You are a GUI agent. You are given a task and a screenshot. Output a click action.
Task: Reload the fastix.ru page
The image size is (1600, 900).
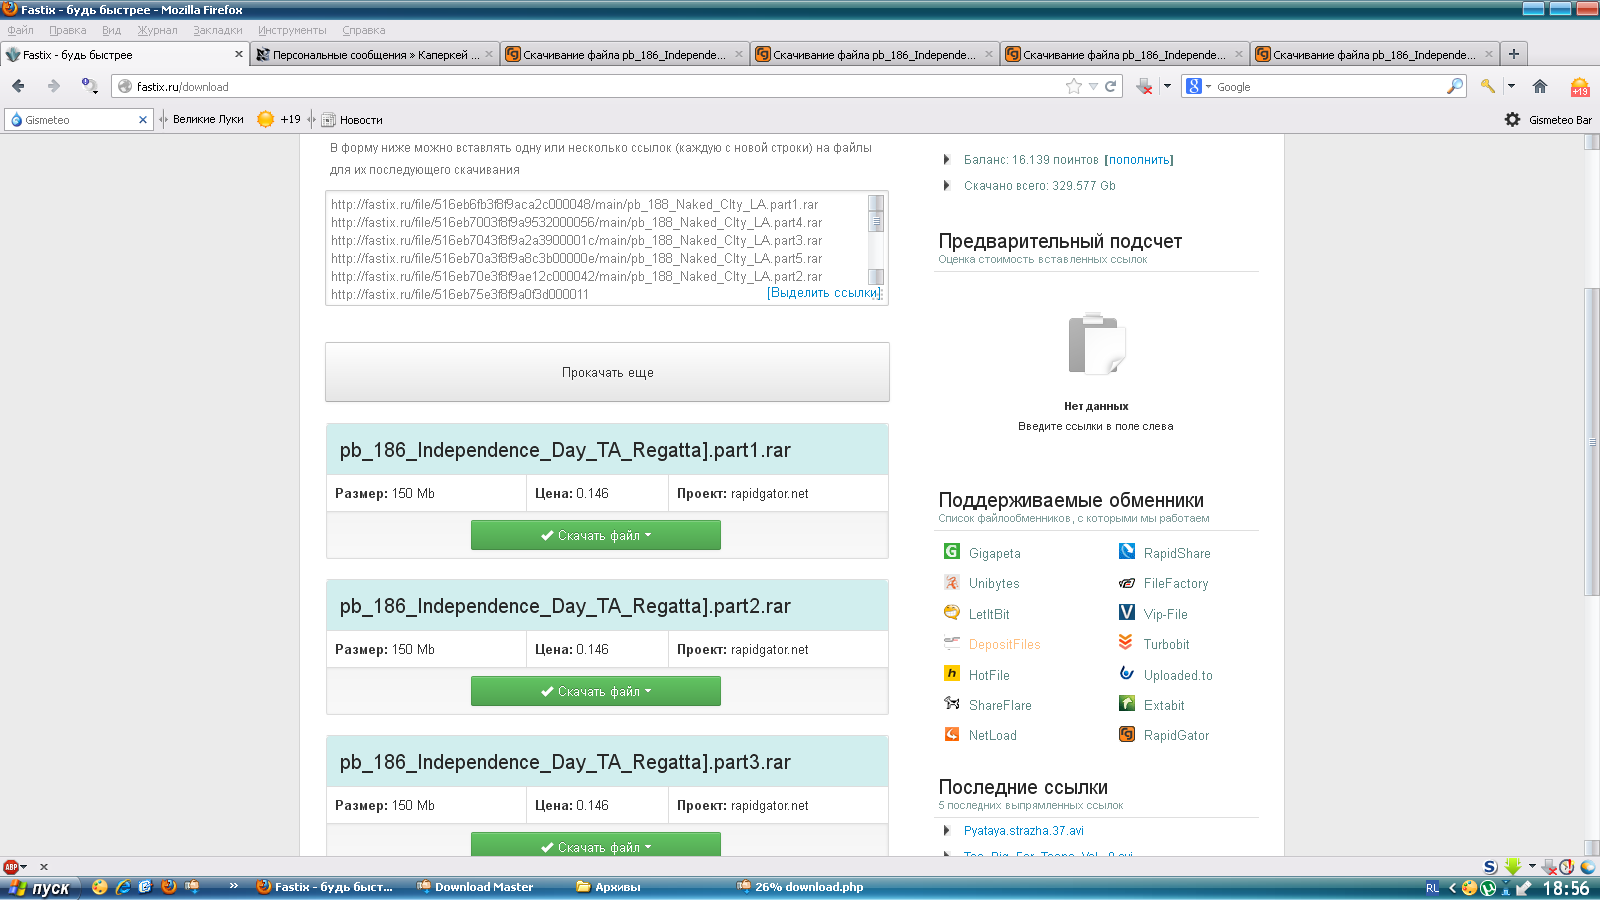coord(1110,86)
